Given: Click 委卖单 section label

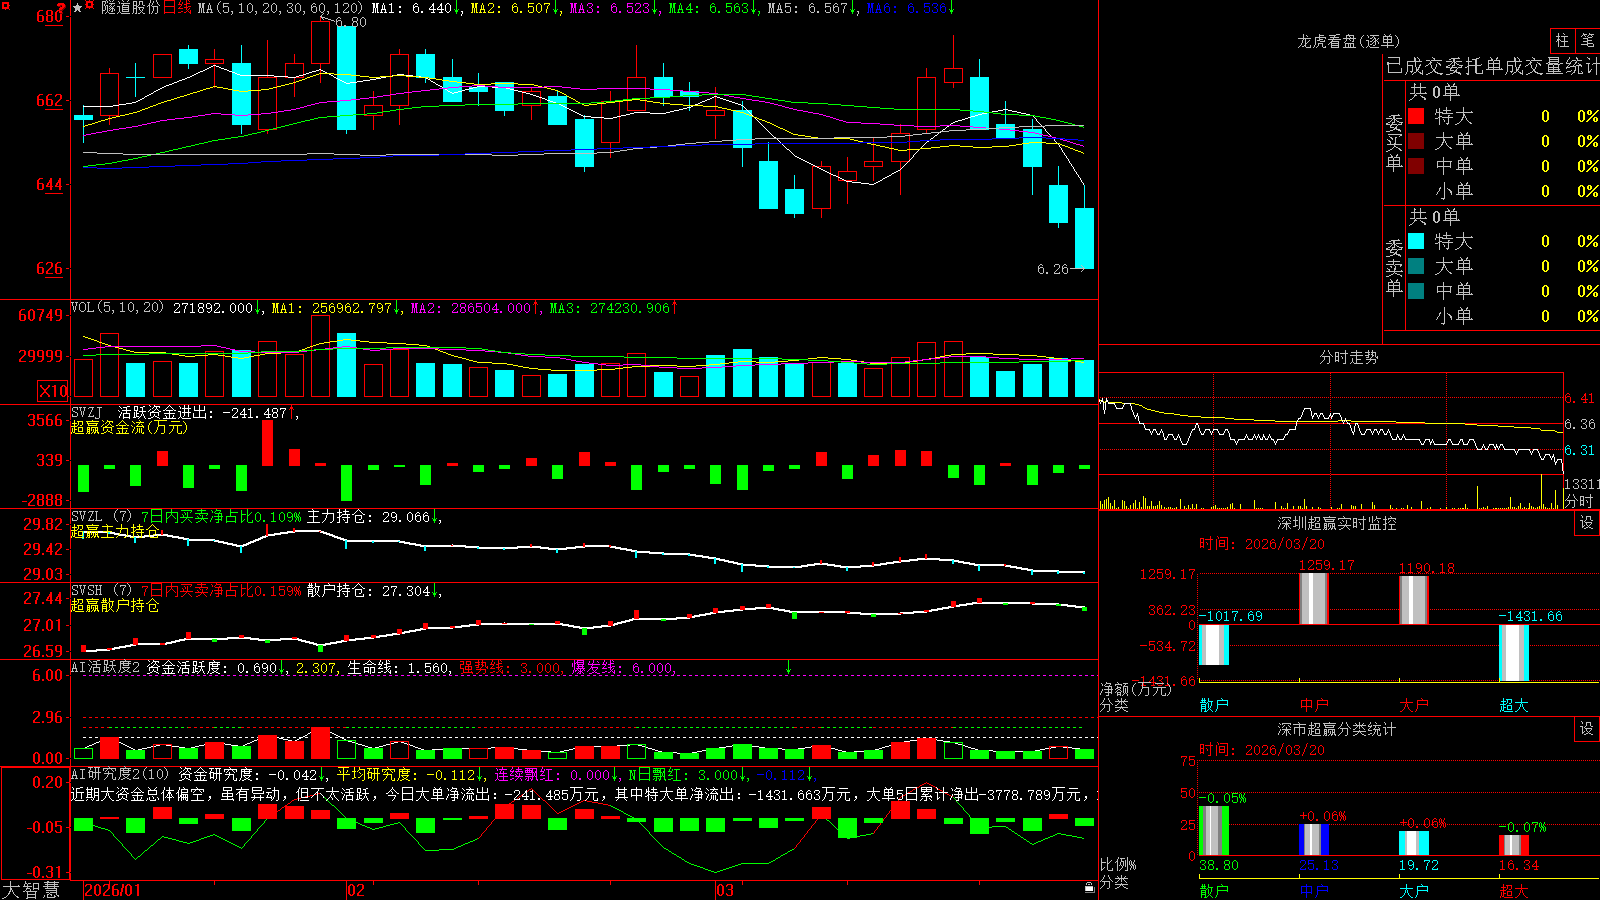Looking at the screenshot, I should [x=1394, y=266].
